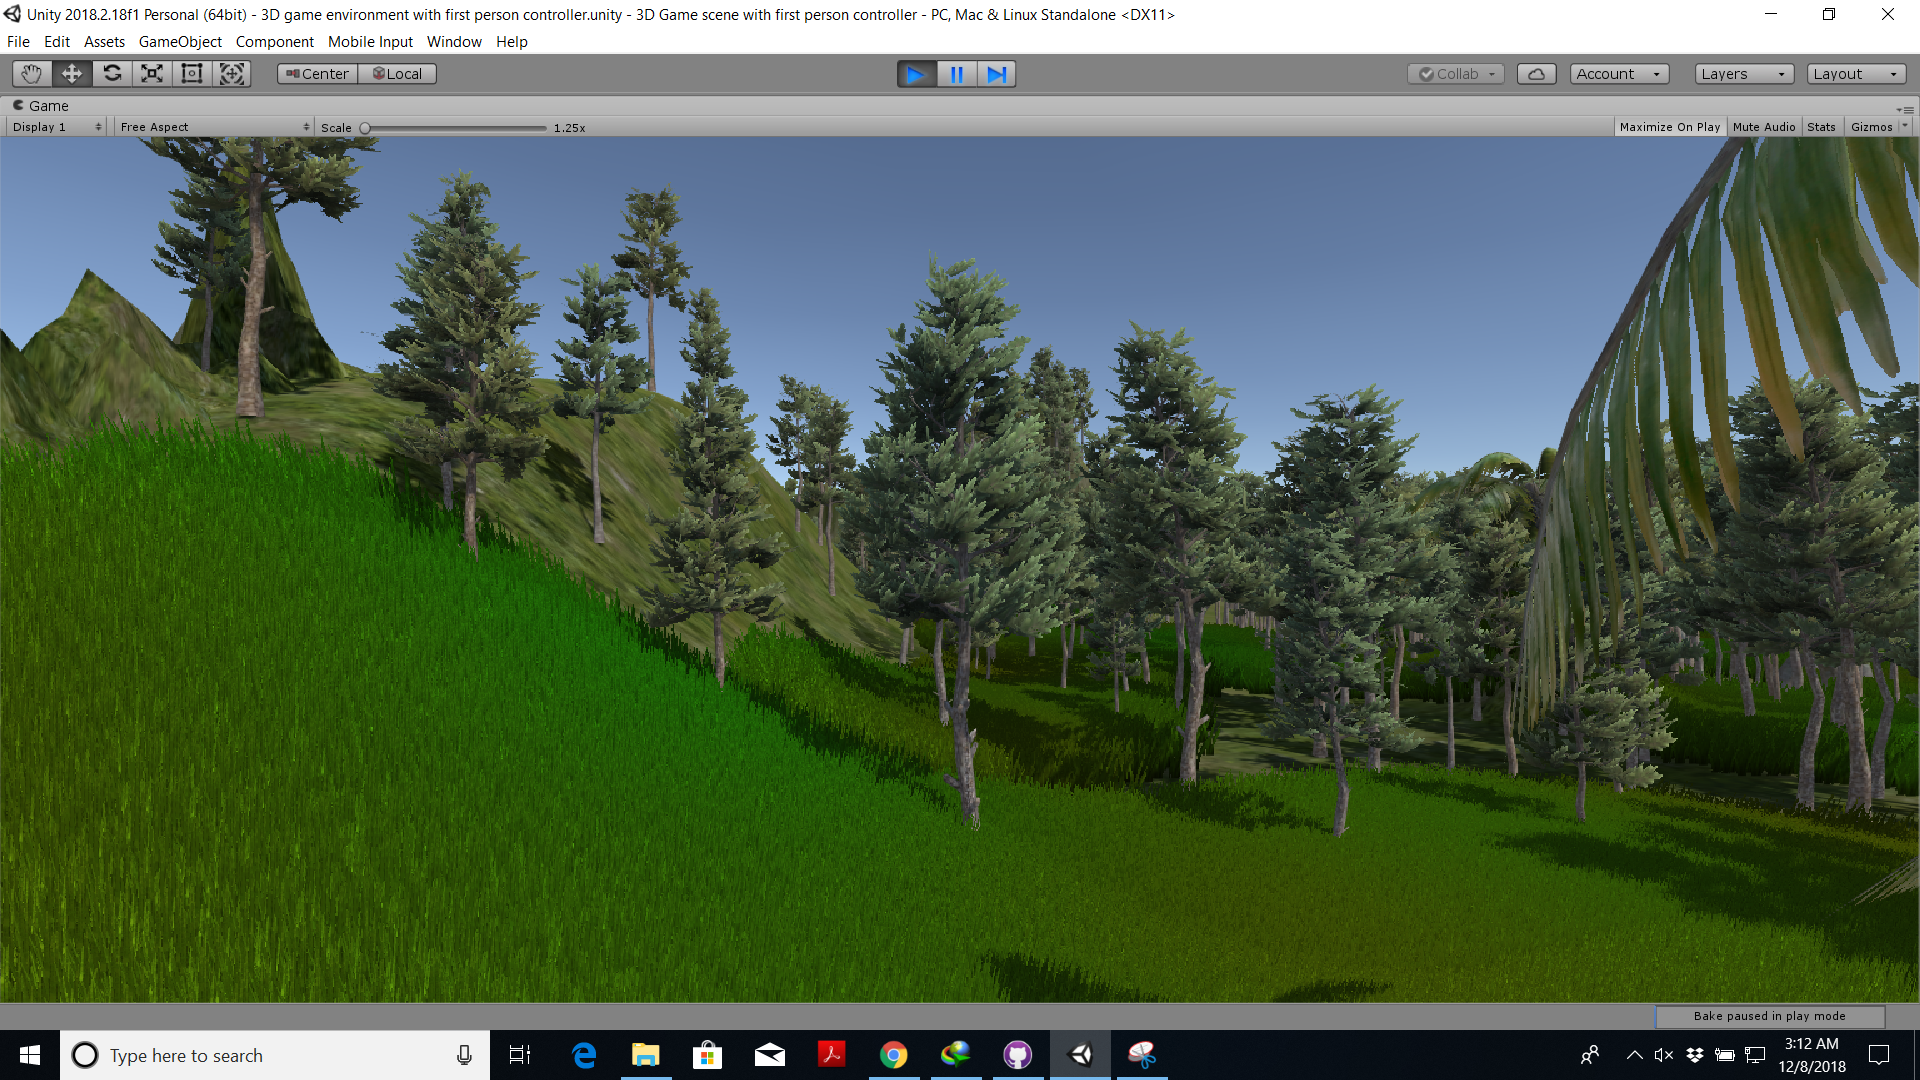Open the Layers dropdown

[x=1743, y=74]
